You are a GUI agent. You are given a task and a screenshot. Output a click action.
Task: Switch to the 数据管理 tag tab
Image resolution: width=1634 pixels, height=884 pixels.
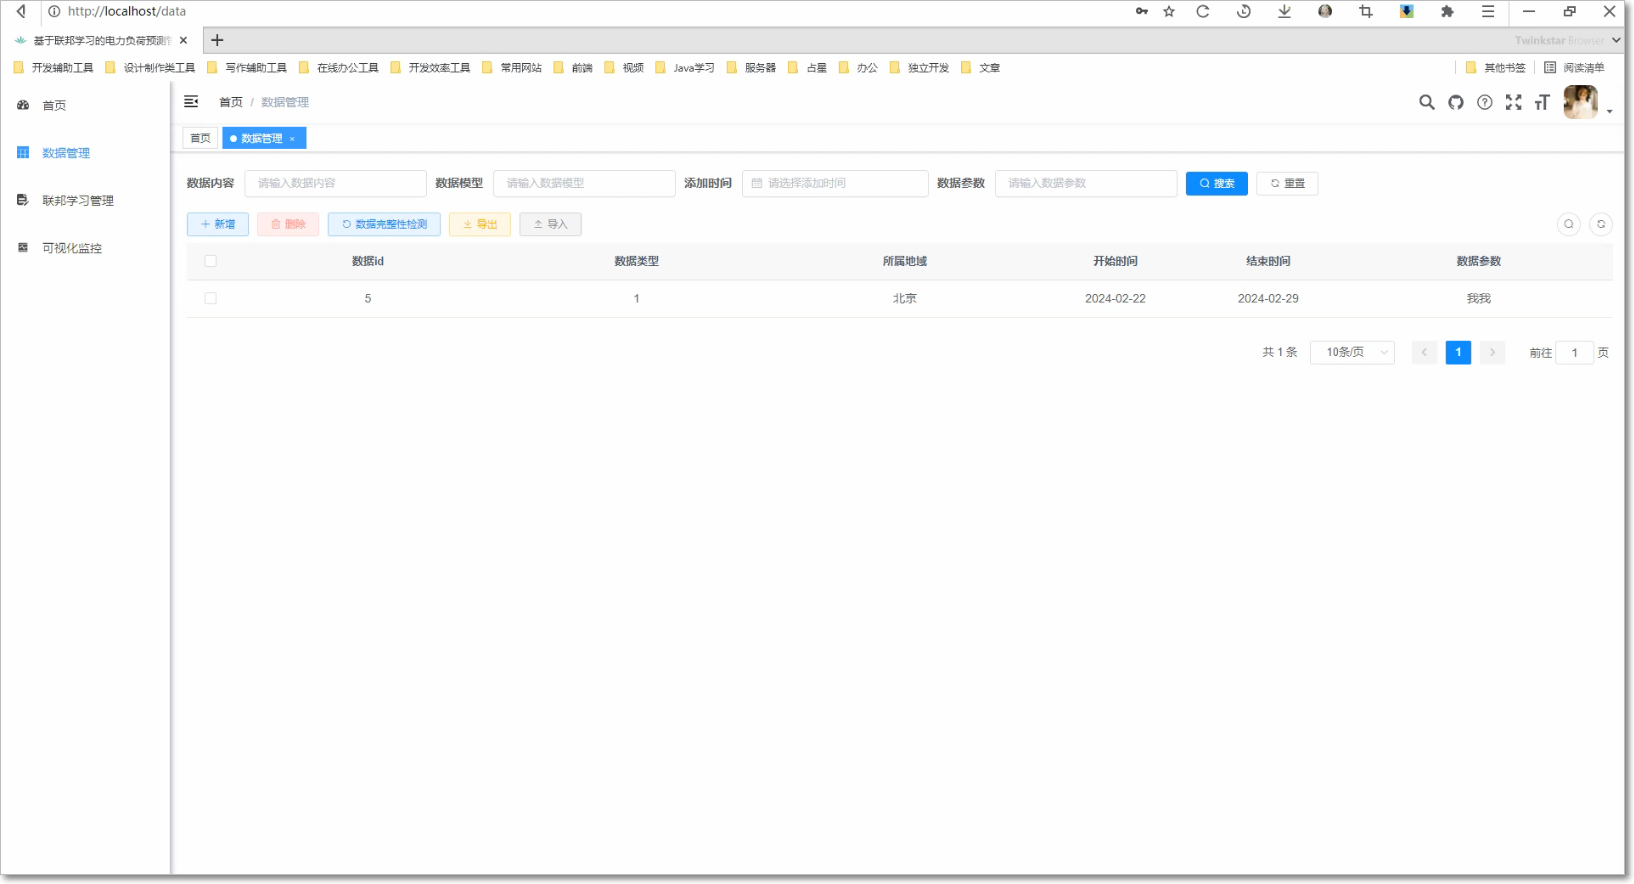point(262,138)
